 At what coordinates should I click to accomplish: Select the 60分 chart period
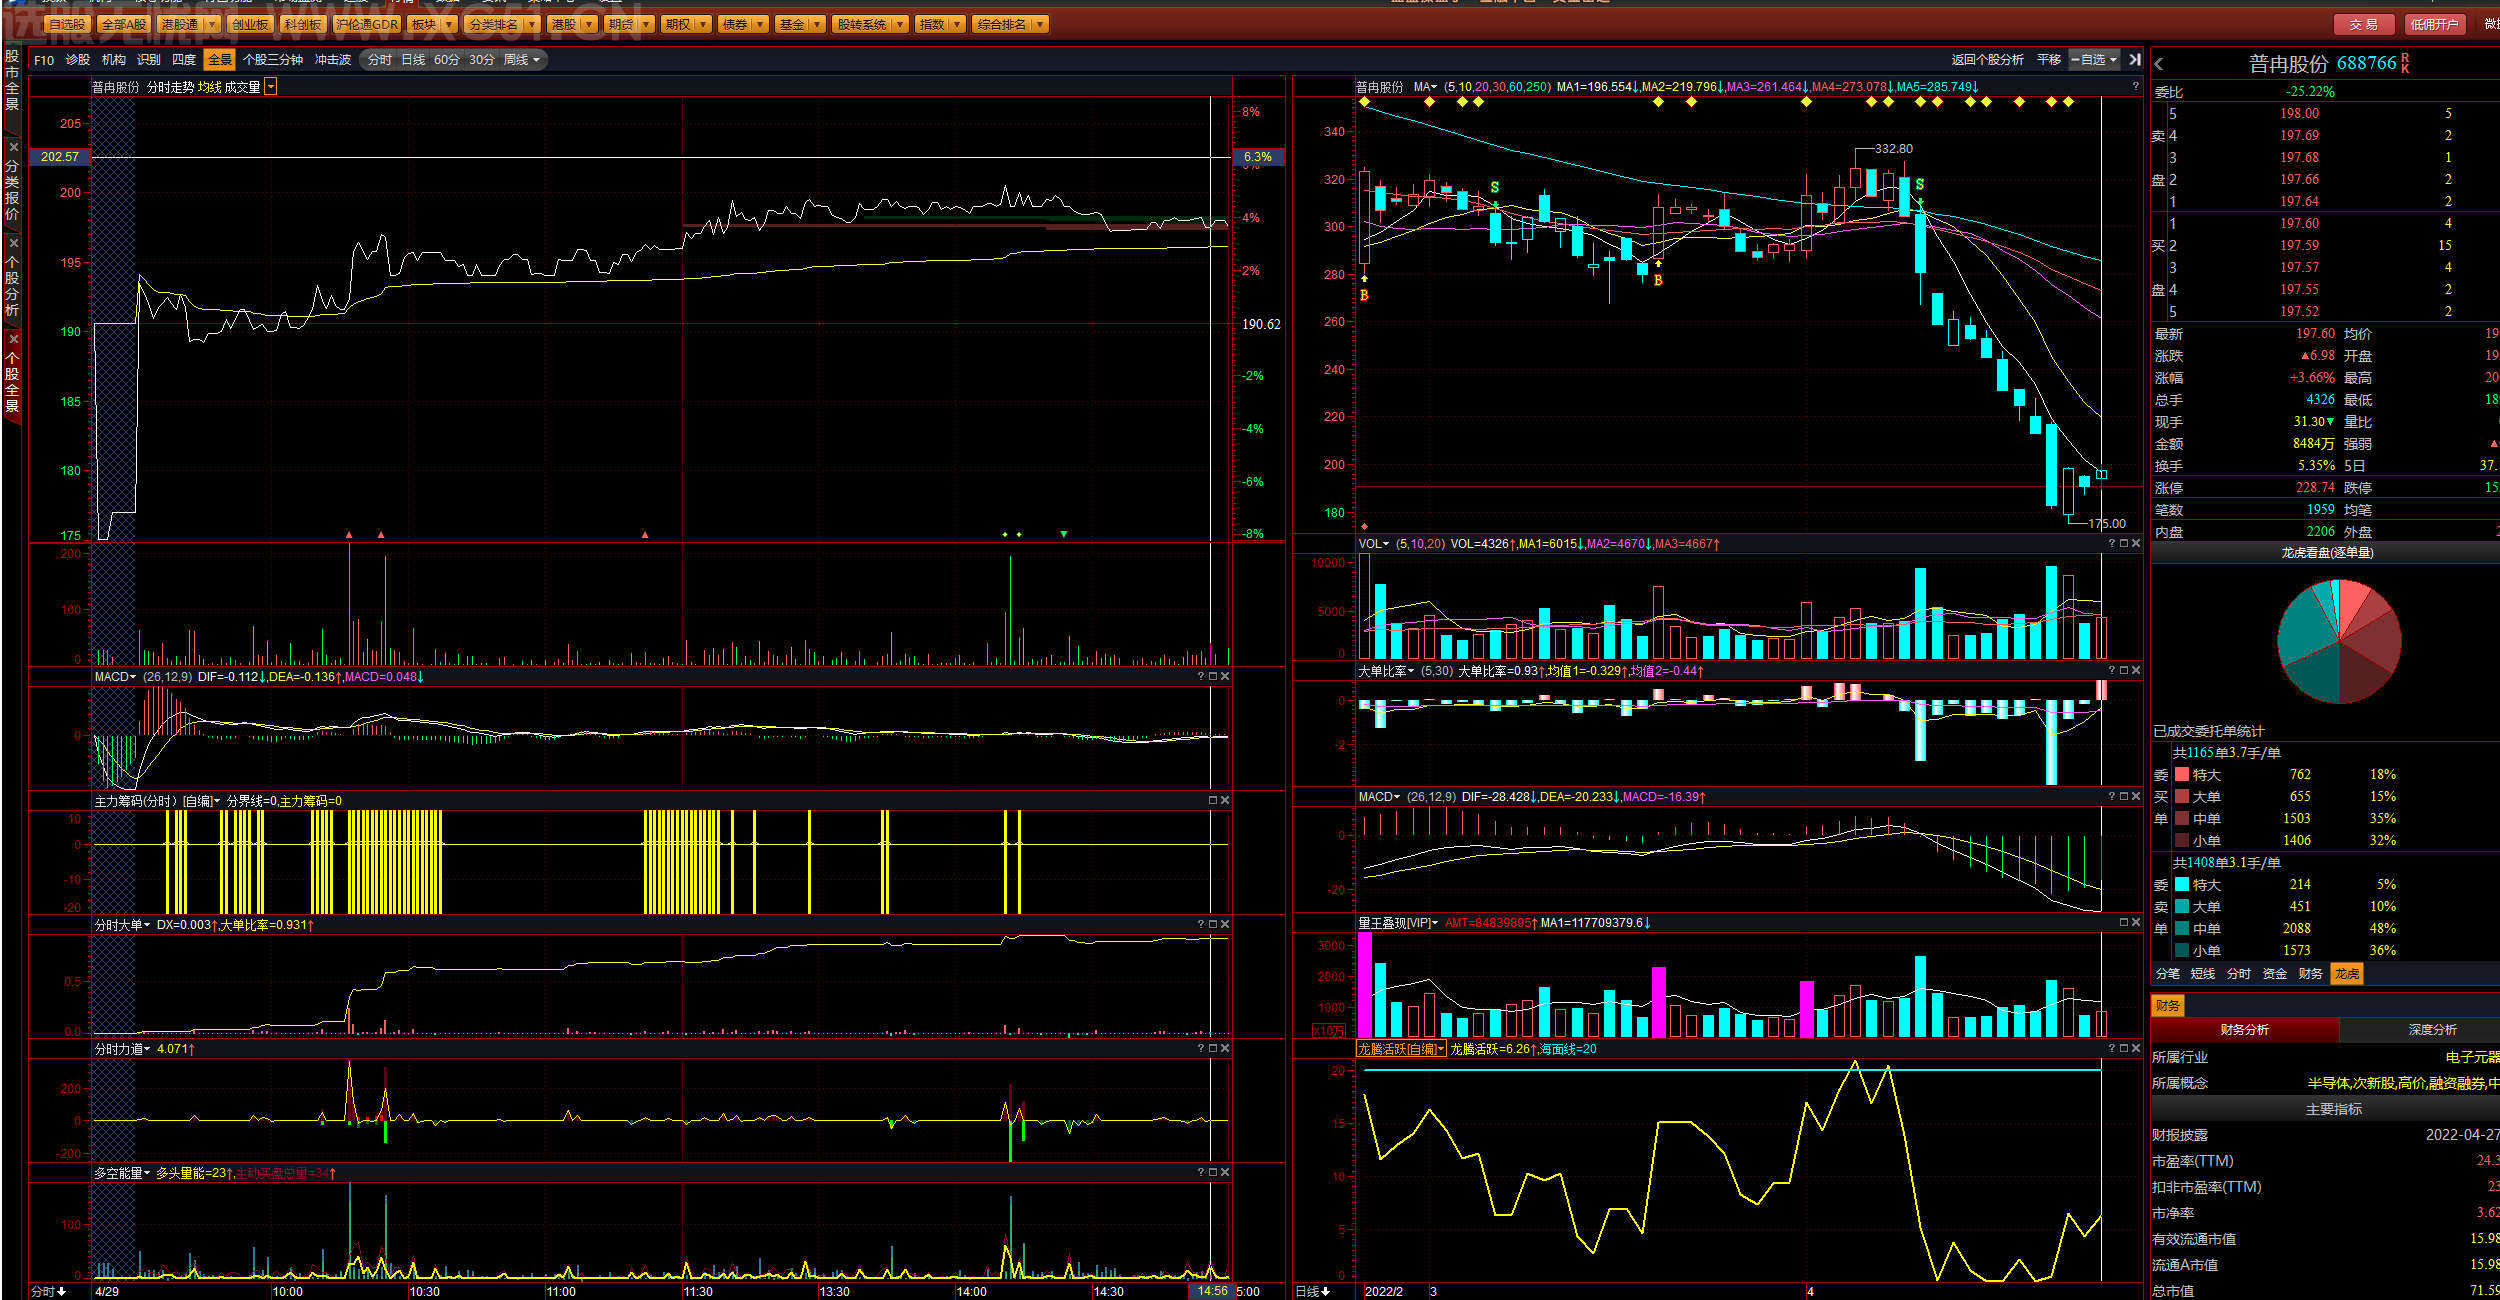tap(447, 60)
